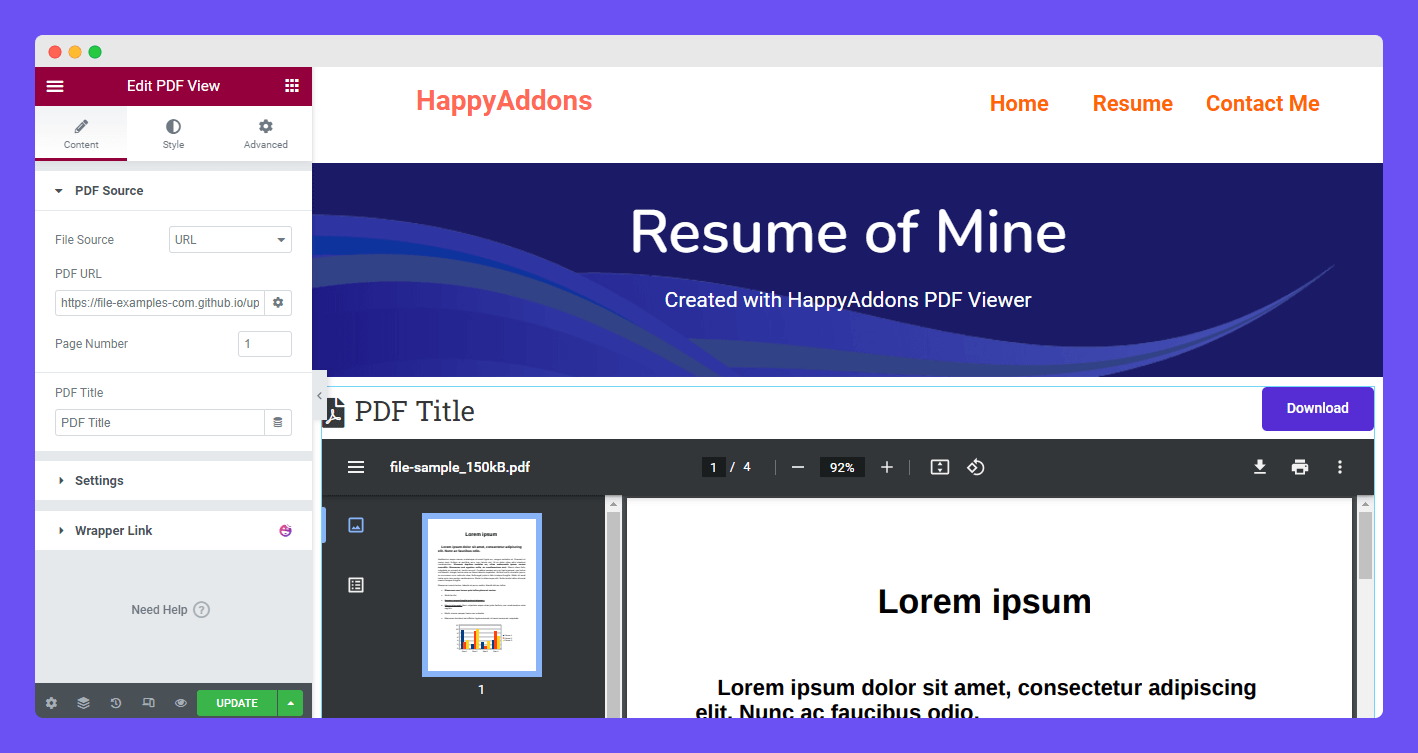1418x753 pixels.
Task: Open the Elementor hamburger menu
Action: (55, 86)
